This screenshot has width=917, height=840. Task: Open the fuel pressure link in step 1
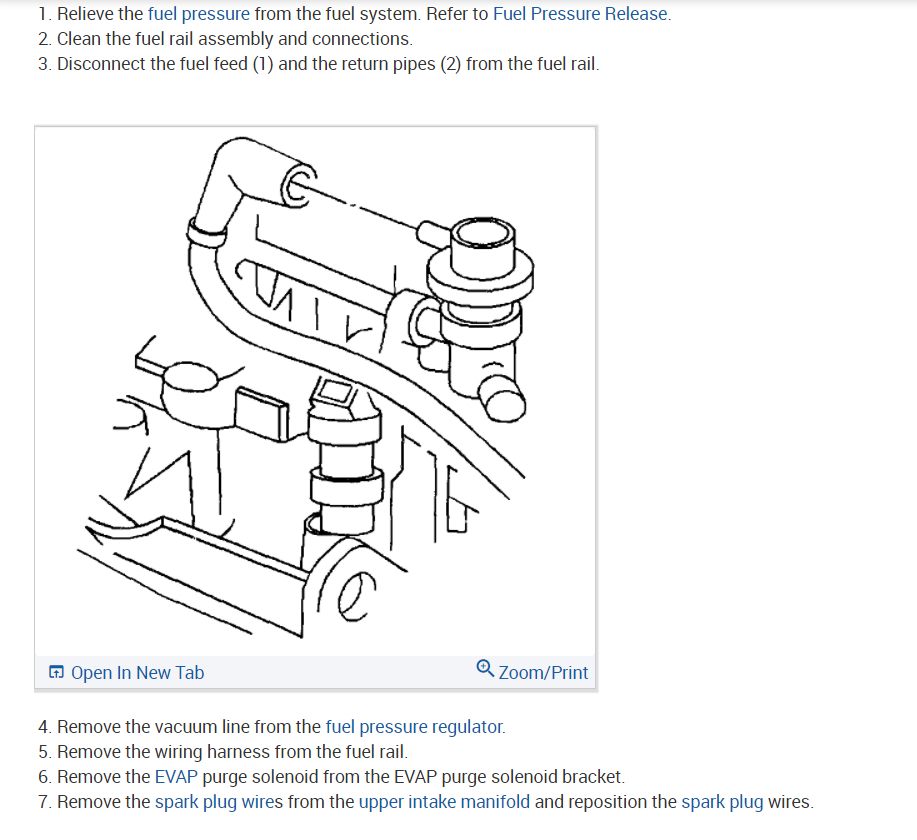[x=199, y=13]
